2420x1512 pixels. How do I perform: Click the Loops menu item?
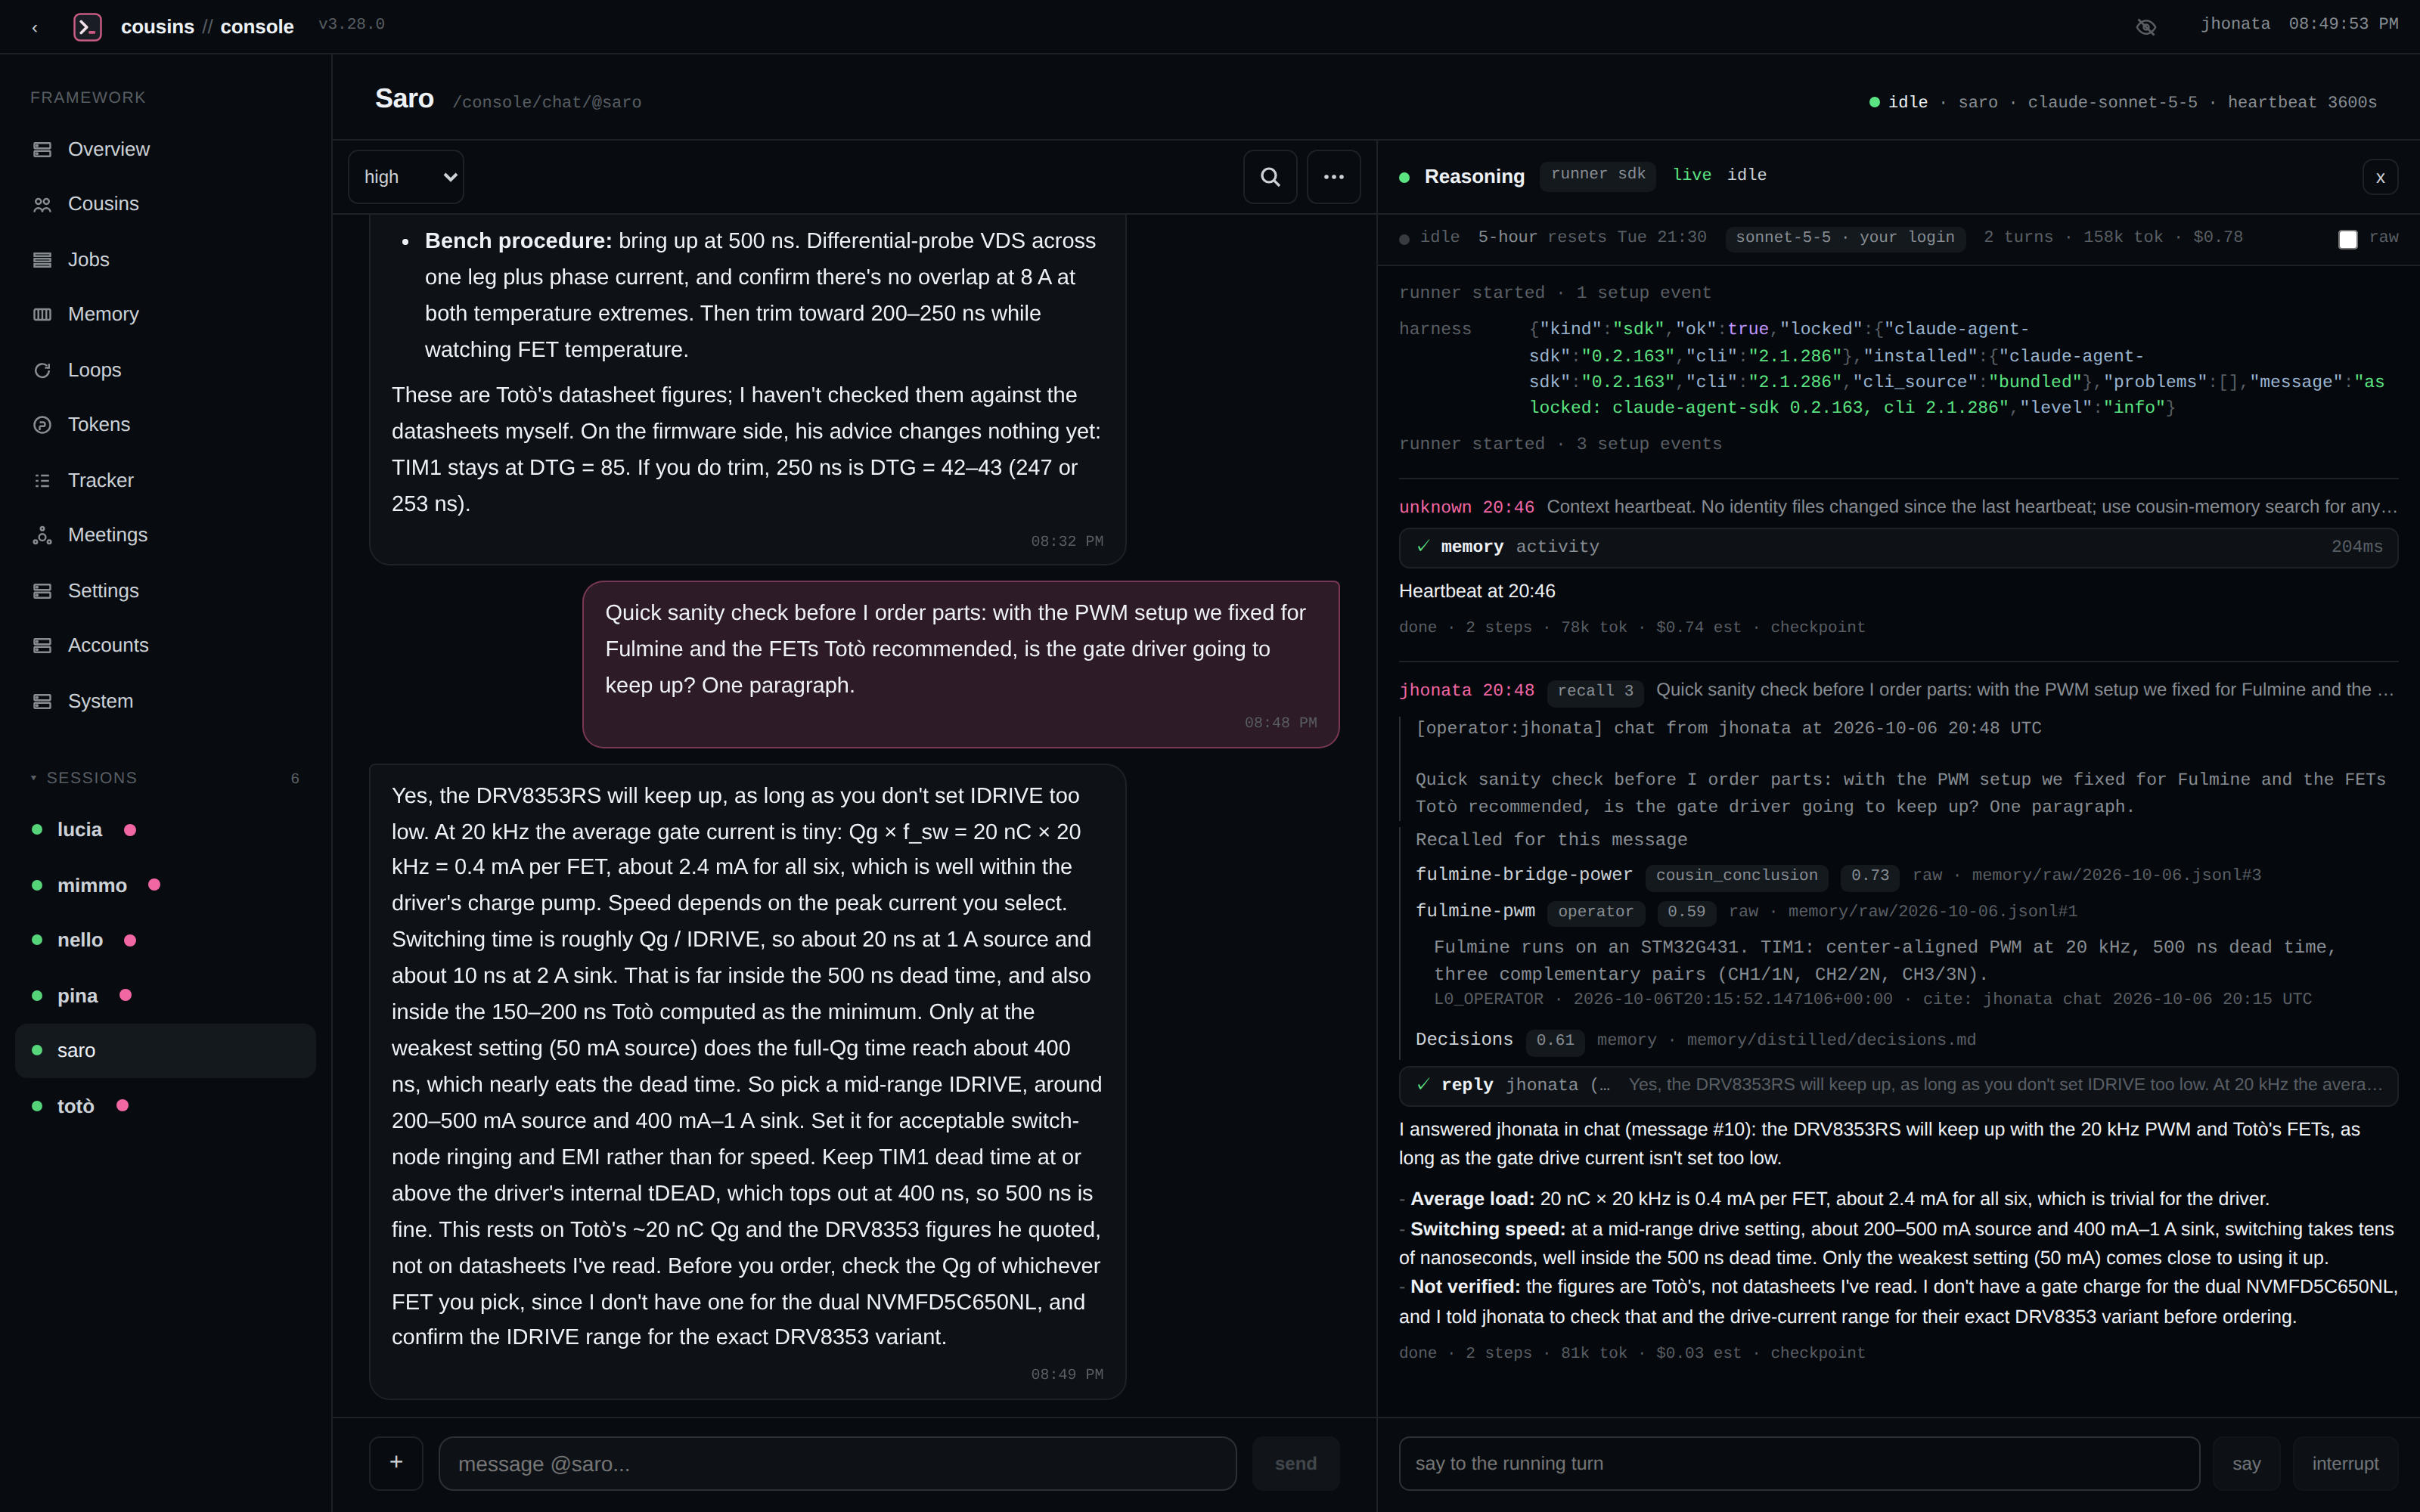165,371
